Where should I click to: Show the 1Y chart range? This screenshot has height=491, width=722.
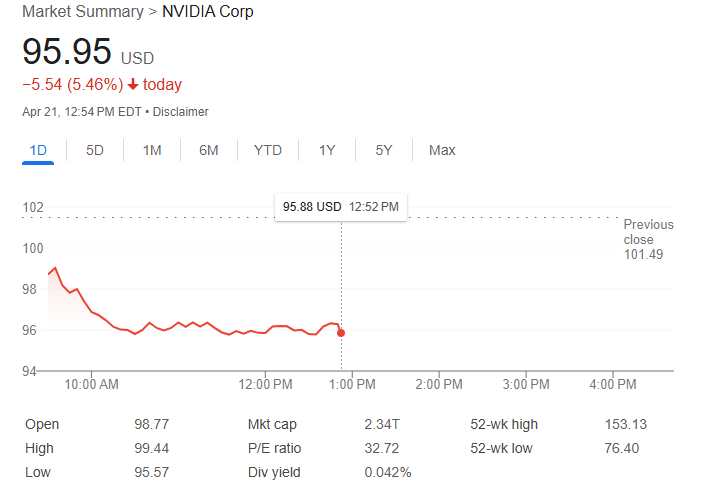pyautogui.click(x=327, y=150)
